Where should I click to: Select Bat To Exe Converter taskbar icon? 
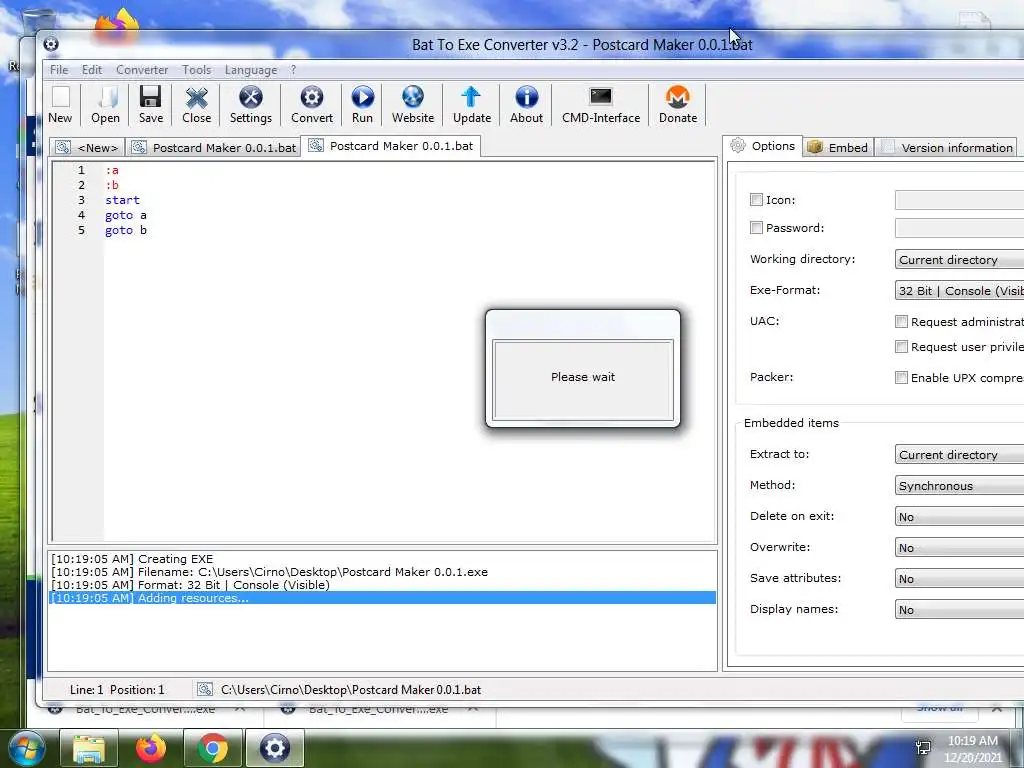coord(275,748)
